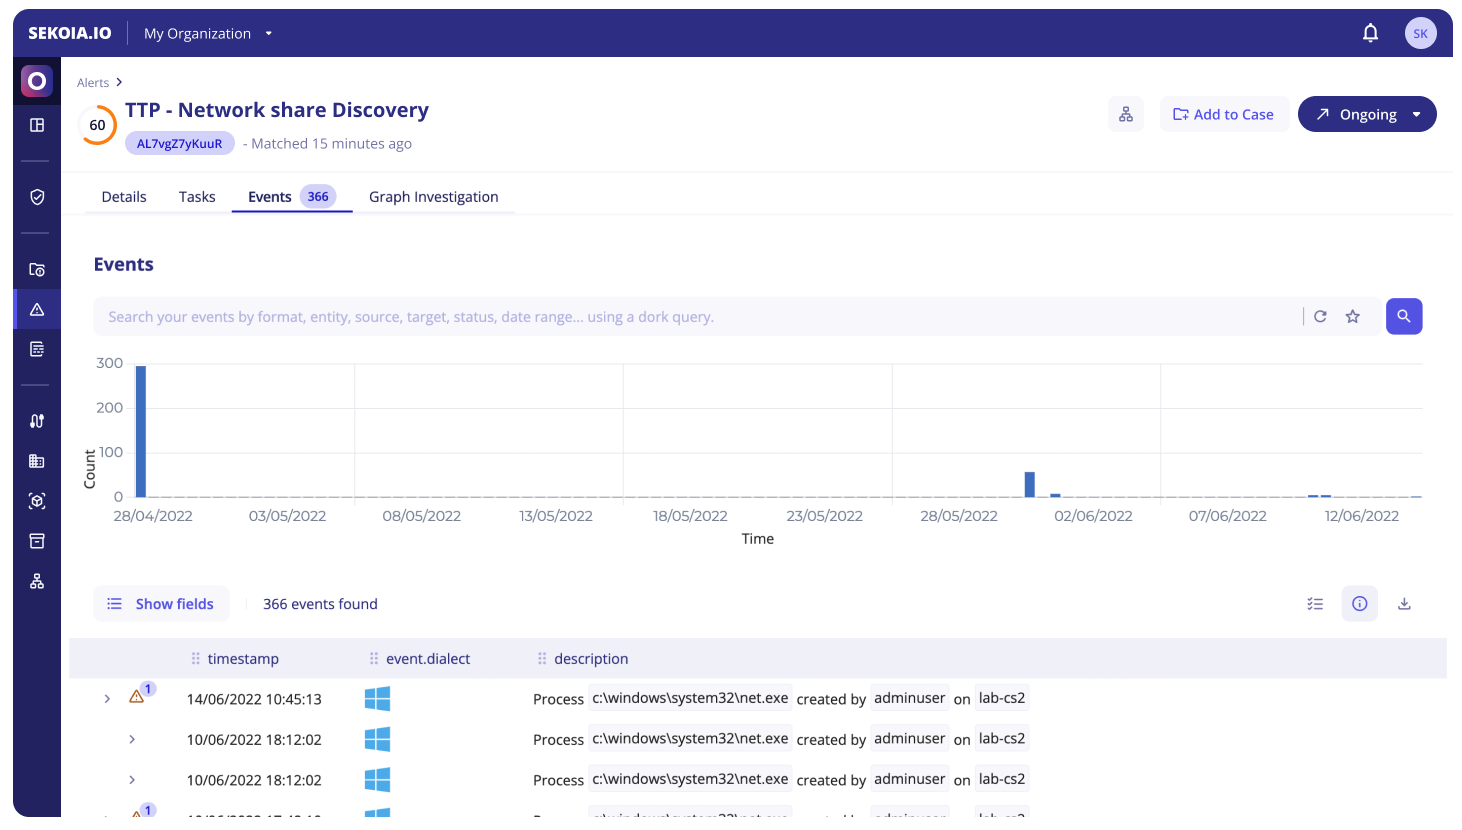Click the notification bell icon
This screenshot has height=830, width=1462.
click(1370, 33)
